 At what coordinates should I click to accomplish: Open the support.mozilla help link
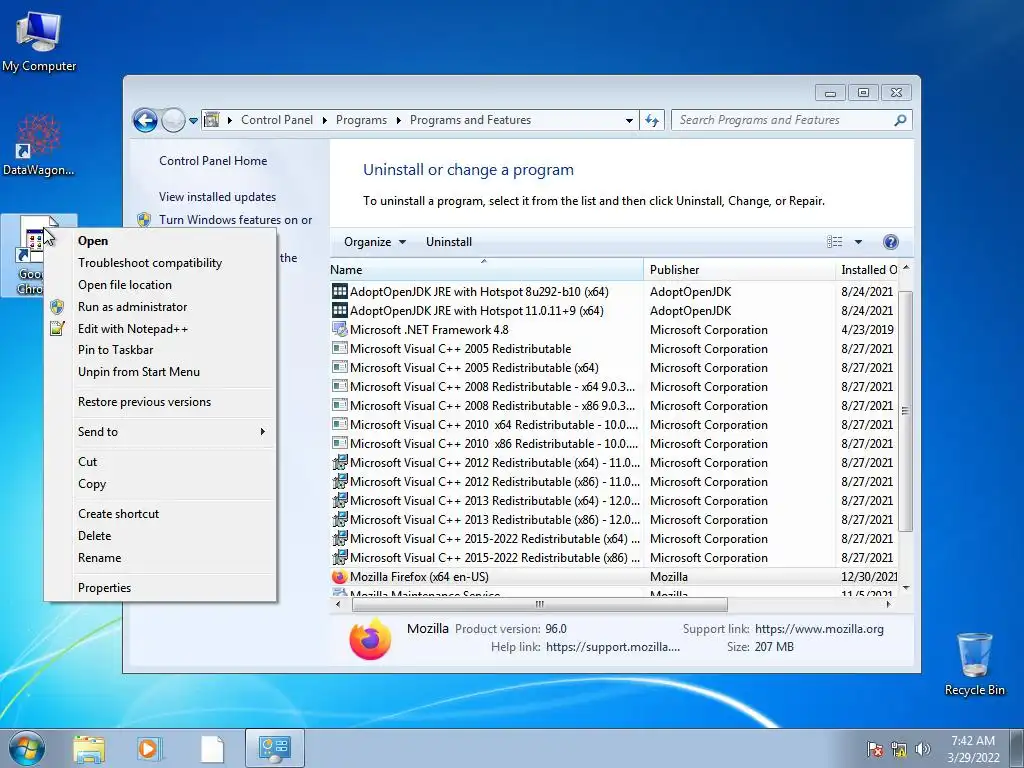point(613,647)
